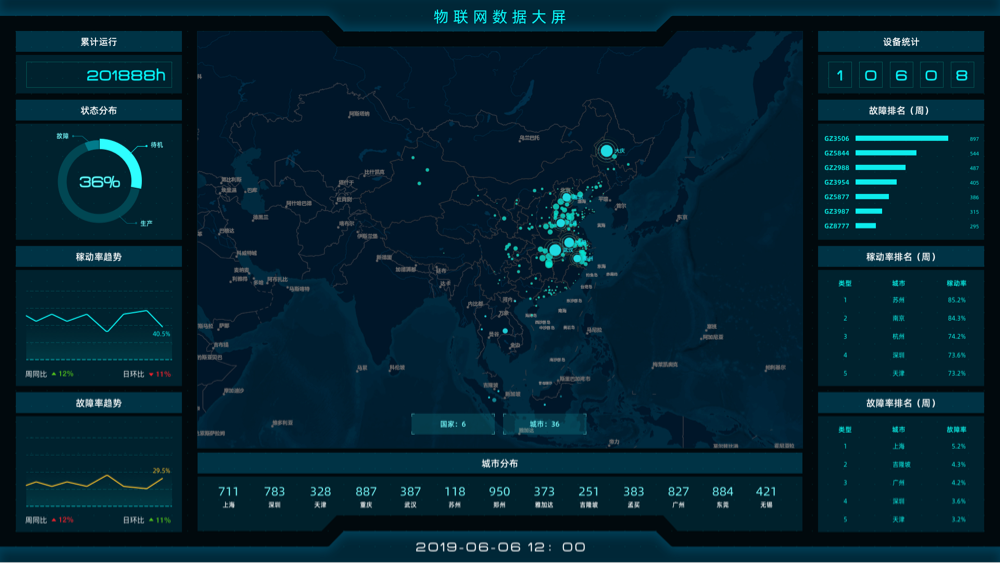Click the GZ8777 fault ranking bar
This screenshot has width=1000, height=563.
click(x=867, y=226)
